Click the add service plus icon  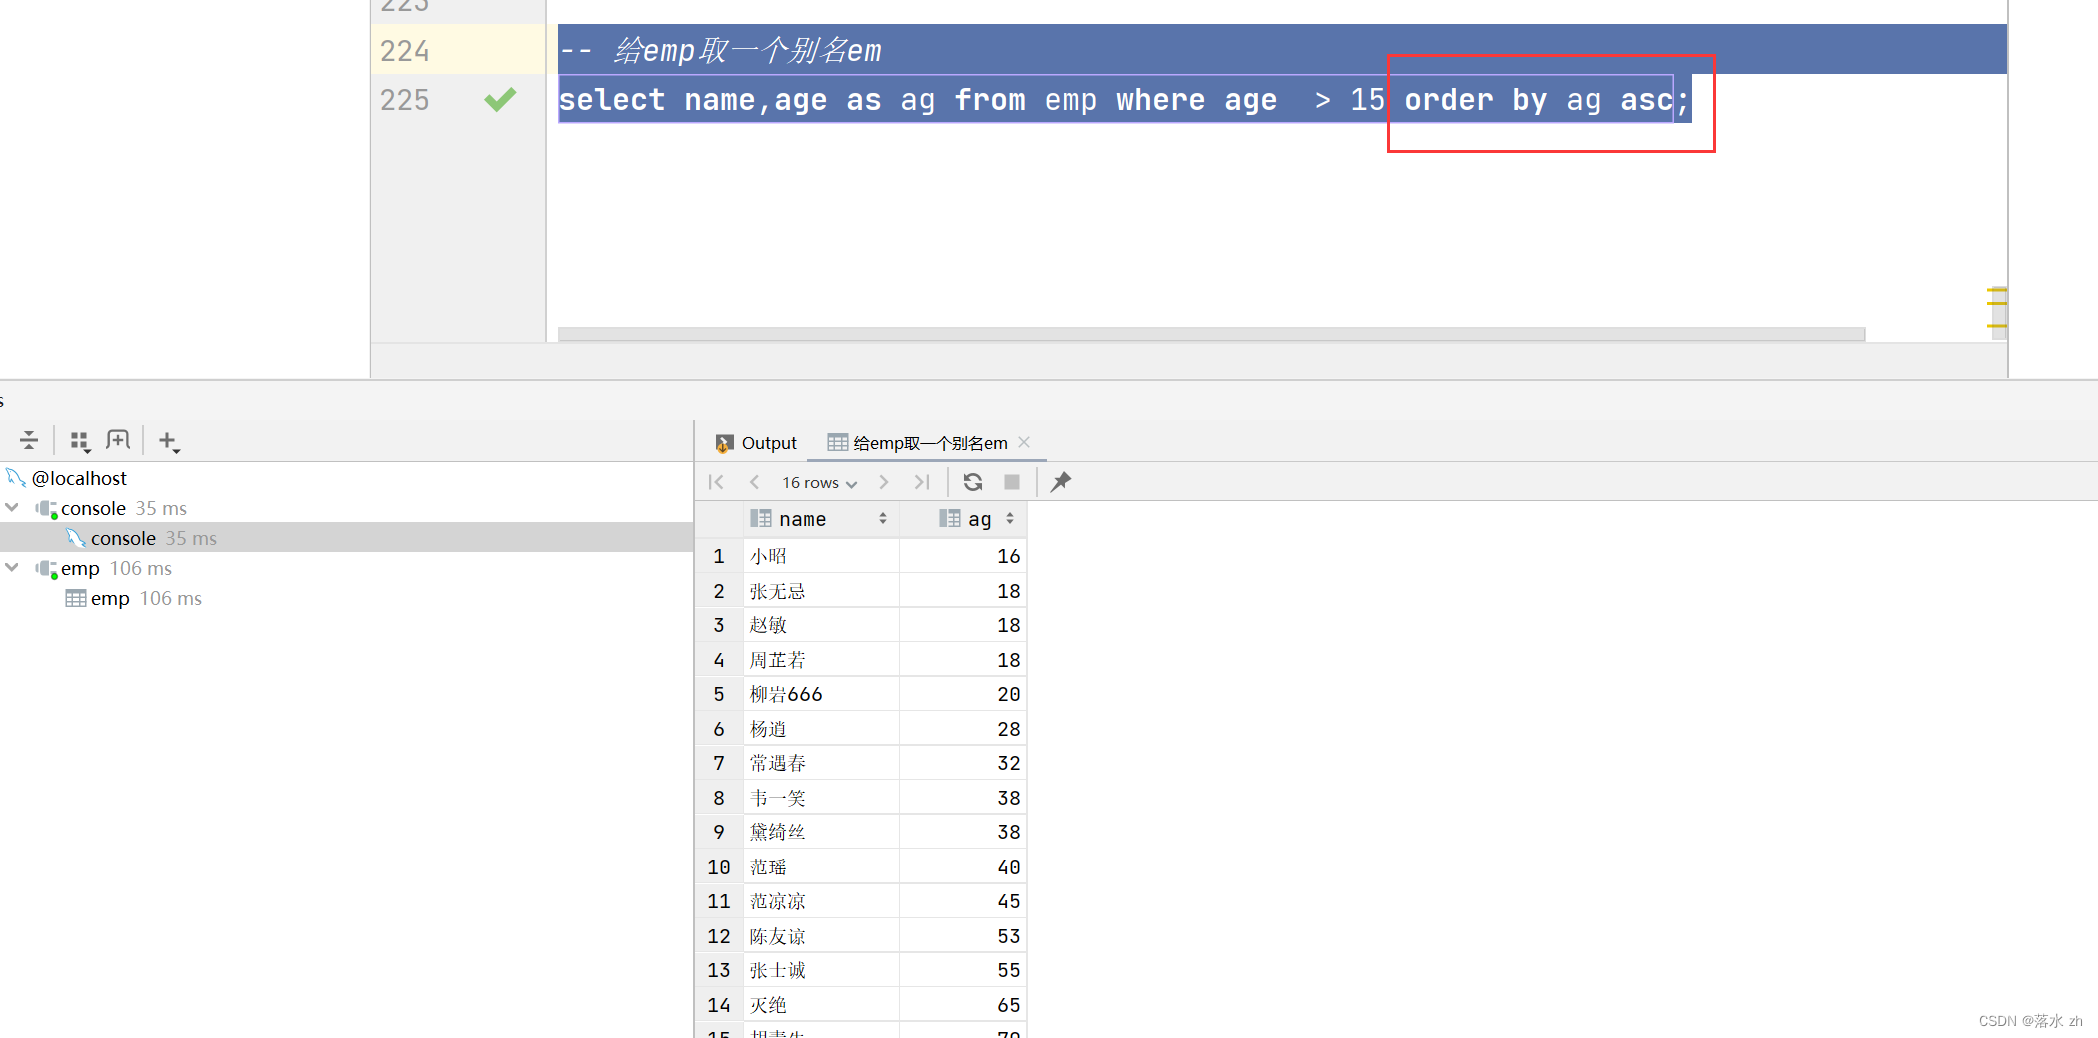(169, 441)
